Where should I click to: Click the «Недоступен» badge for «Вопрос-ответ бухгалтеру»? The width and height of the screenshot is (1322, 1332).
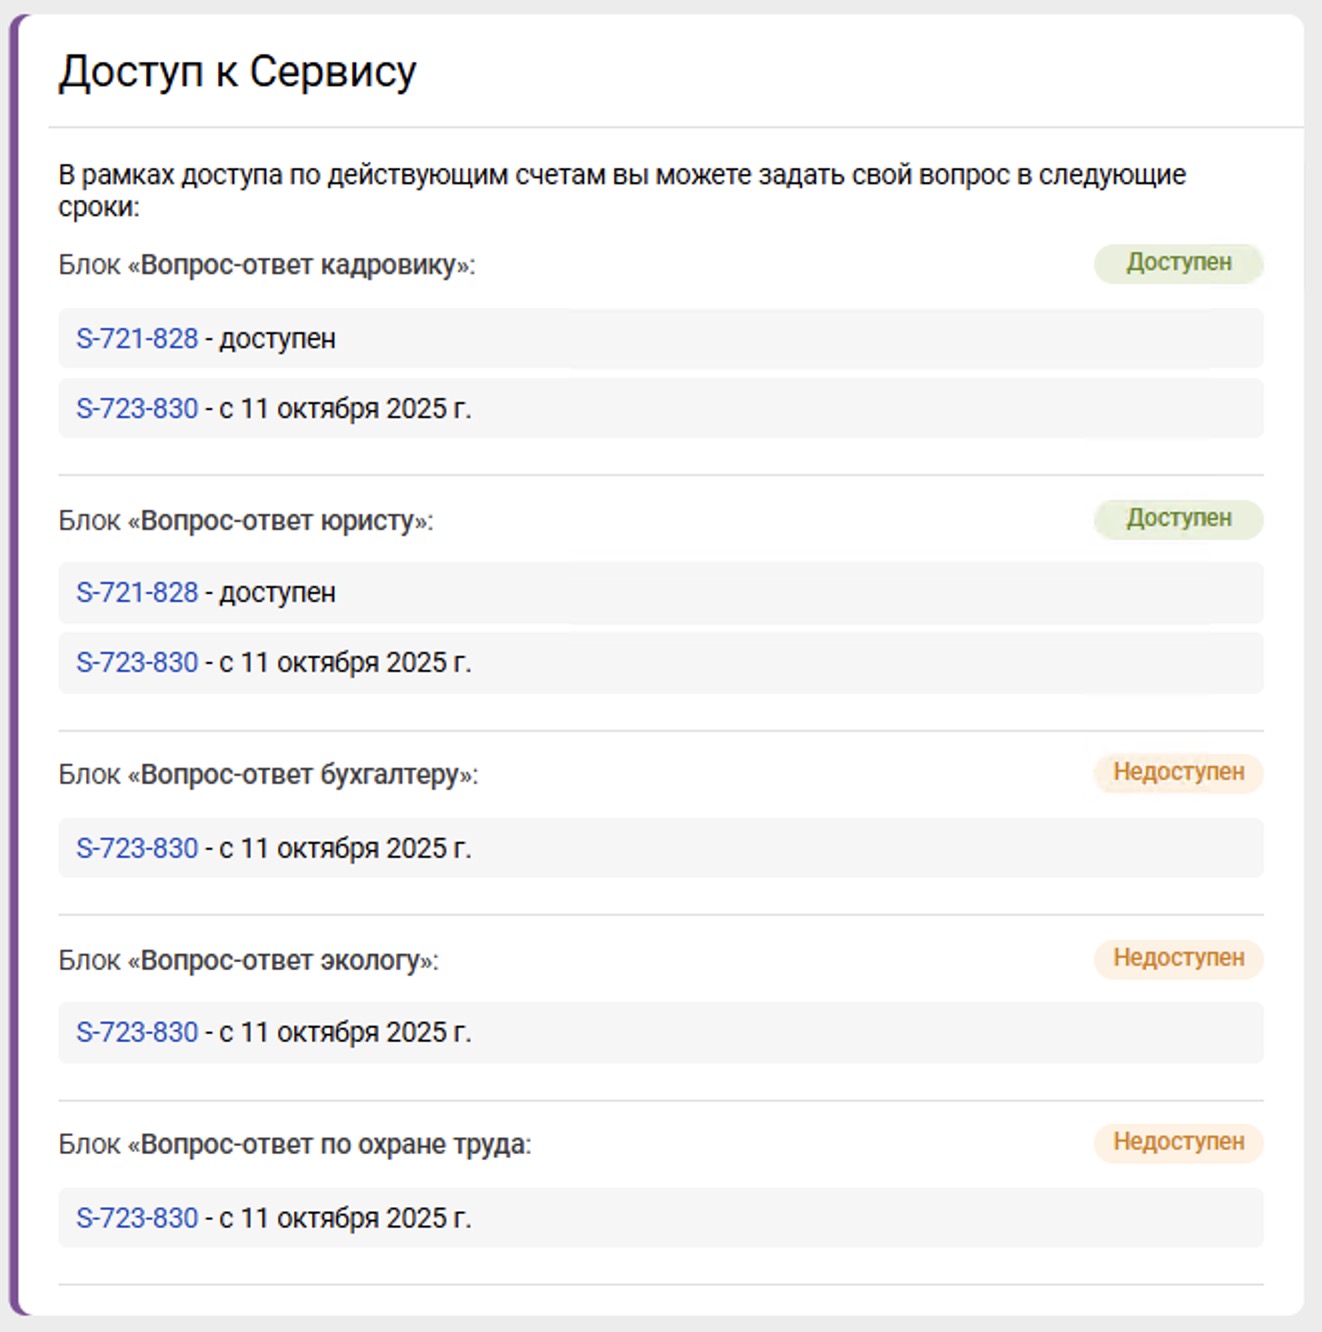point(1178,772)
